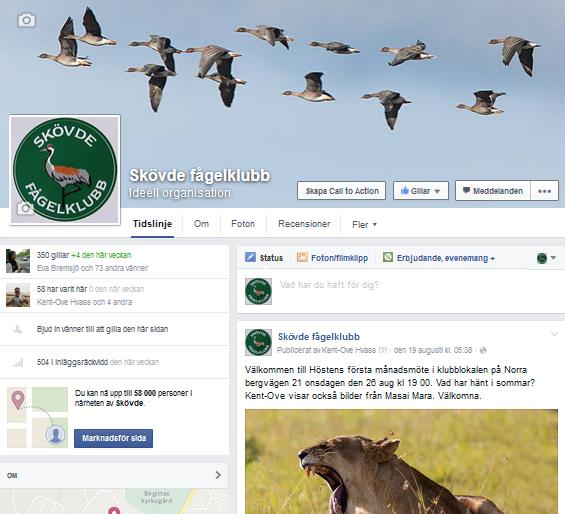Open the Skövde fågelklubb profile picture
The width and height of the screenshot is (565, 514).
[x=65, y=169]
